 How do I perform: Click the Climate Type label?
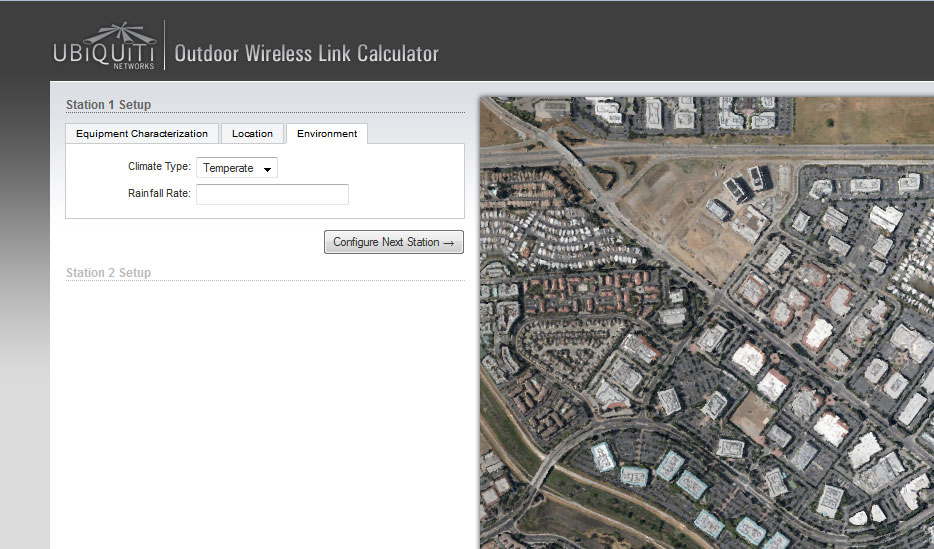159,167
